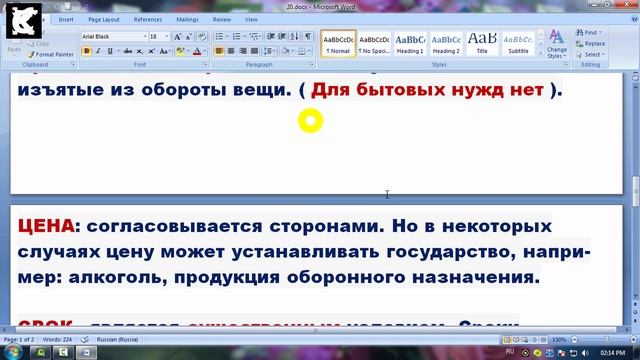This screenshot has width=640, height=360.
Task: Apply the Title style
Action: (x=482, y=43)
